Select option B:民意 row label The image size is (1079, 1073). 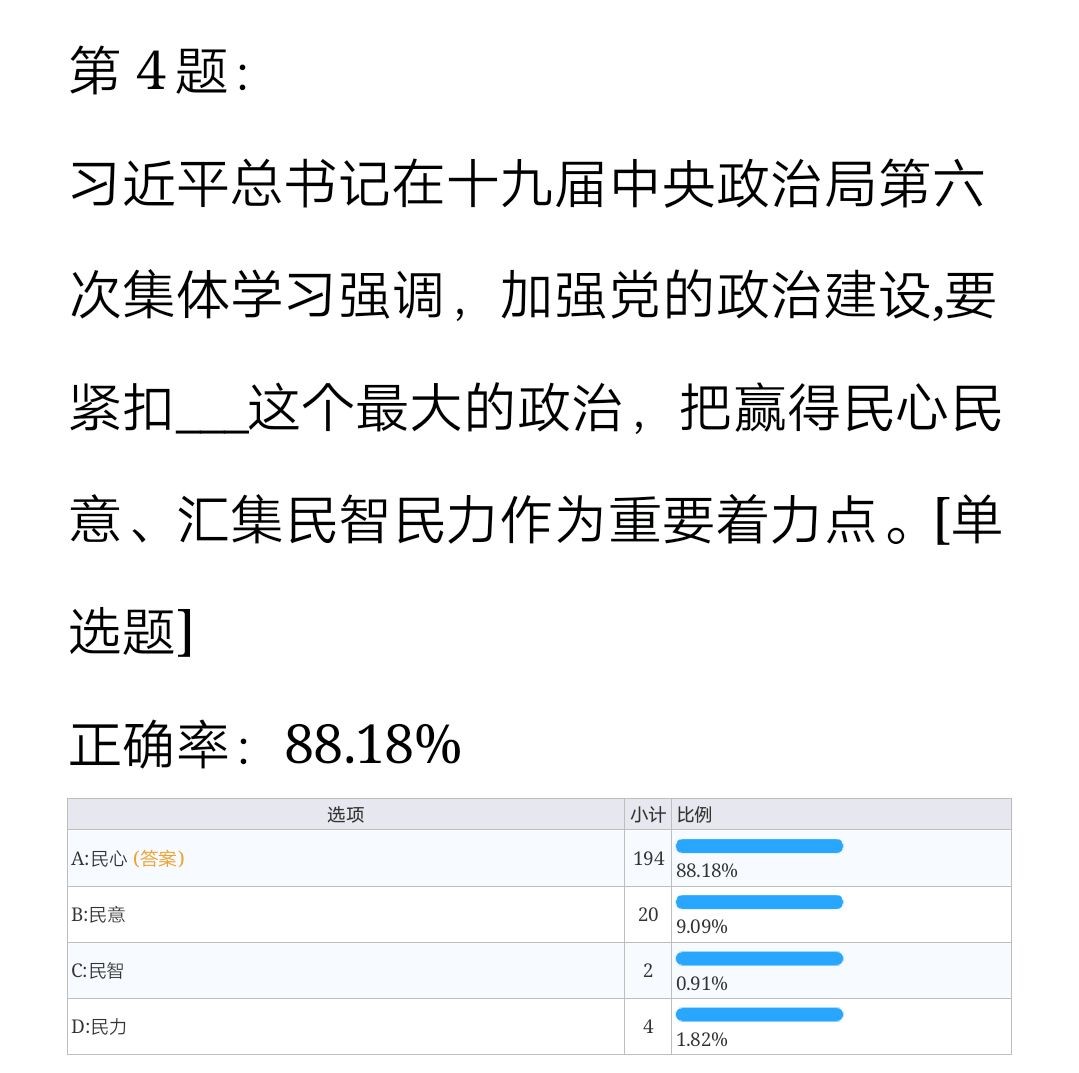tap(98, 914)
